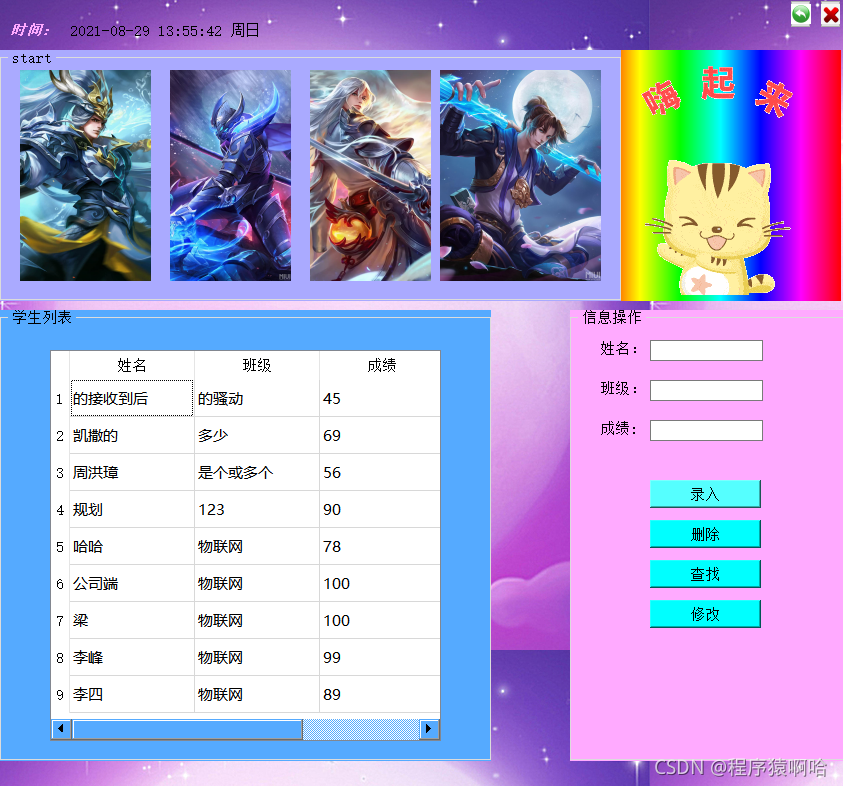Viewport: 843px width, 786px height.
Task: Select the score cell 45
Action: 380,398
